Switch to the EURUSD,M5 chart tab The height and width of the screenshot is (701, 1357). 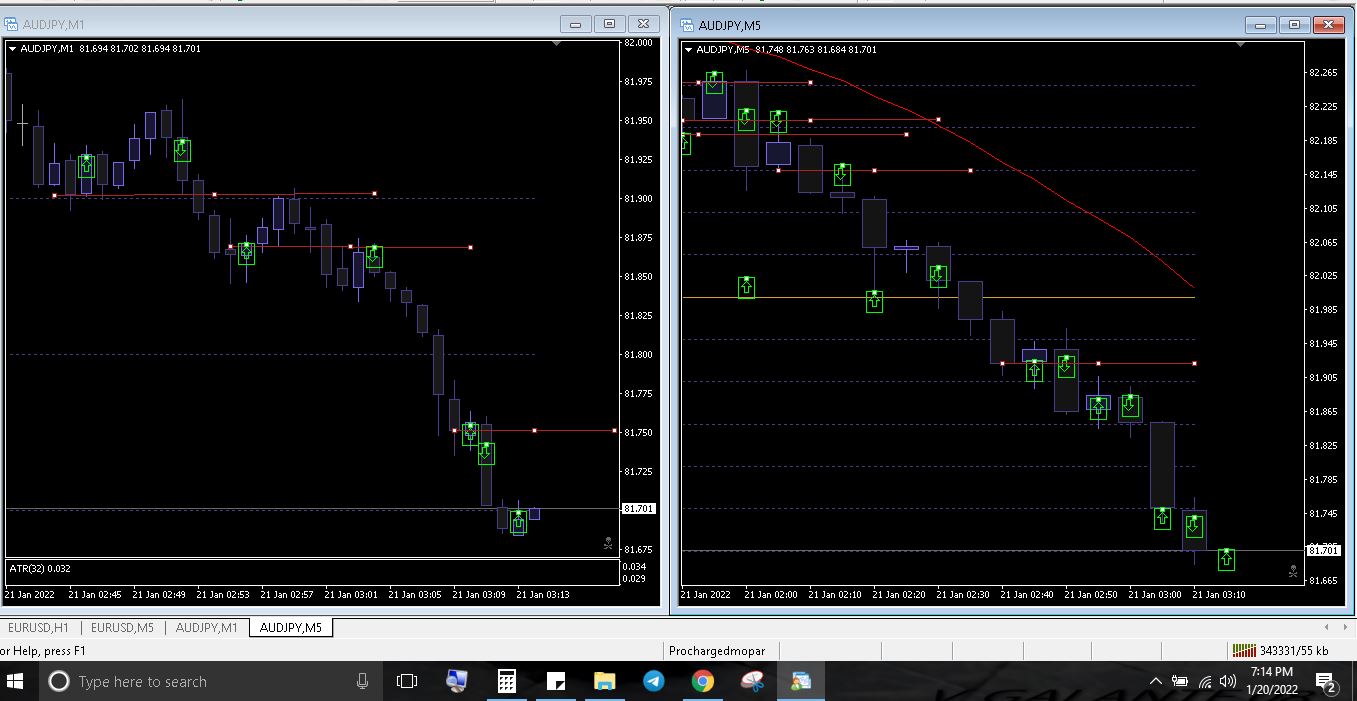pos(122,627)
